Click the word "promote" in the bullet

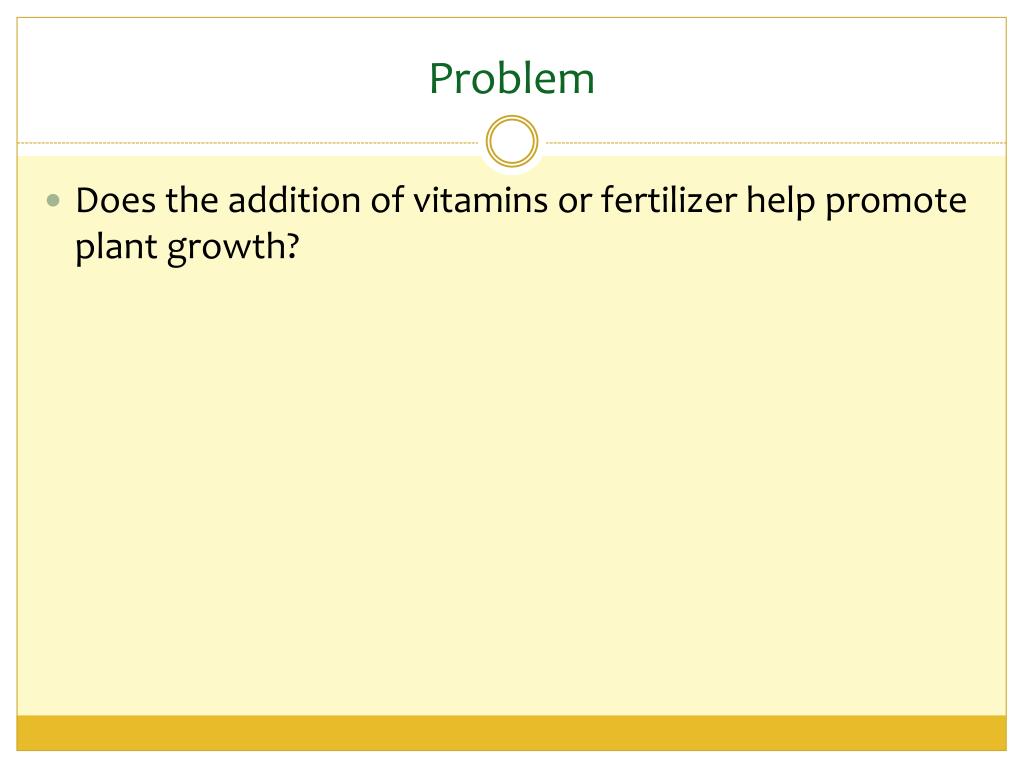click(896, 201)
